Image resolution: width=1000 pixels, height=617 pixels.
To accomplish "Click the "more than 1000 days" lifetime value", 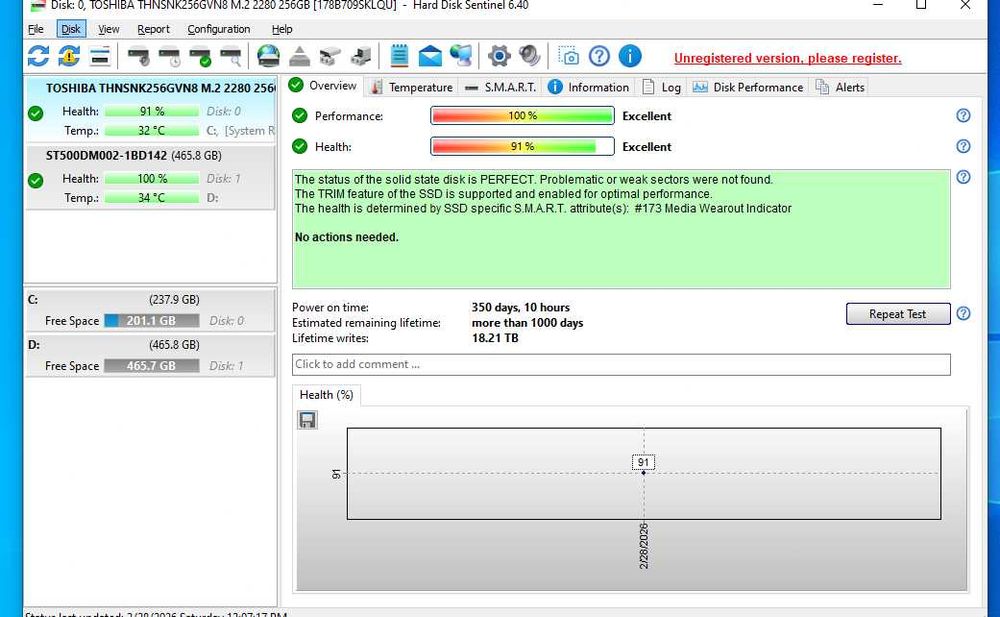I will 527,323.
